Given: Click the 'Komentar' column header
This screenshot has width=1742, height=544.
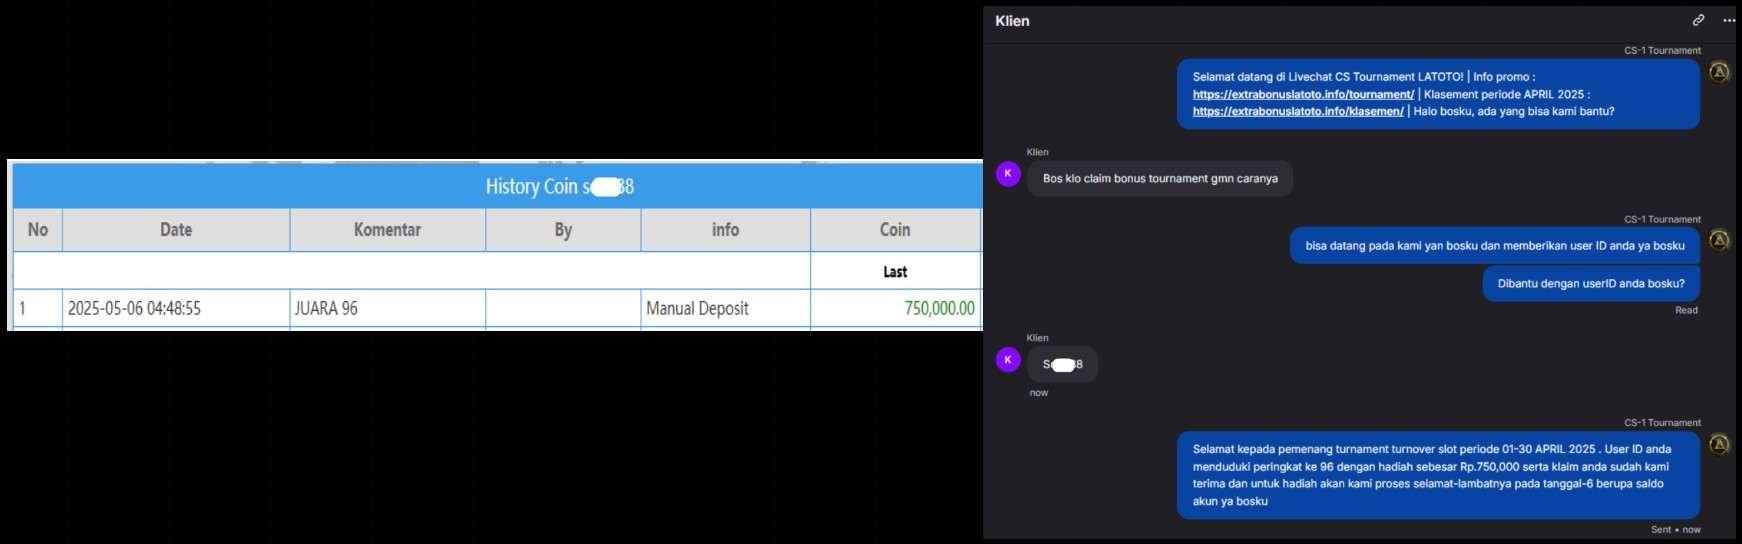Looking at the screenshot, I should click(x=388, y=230).
